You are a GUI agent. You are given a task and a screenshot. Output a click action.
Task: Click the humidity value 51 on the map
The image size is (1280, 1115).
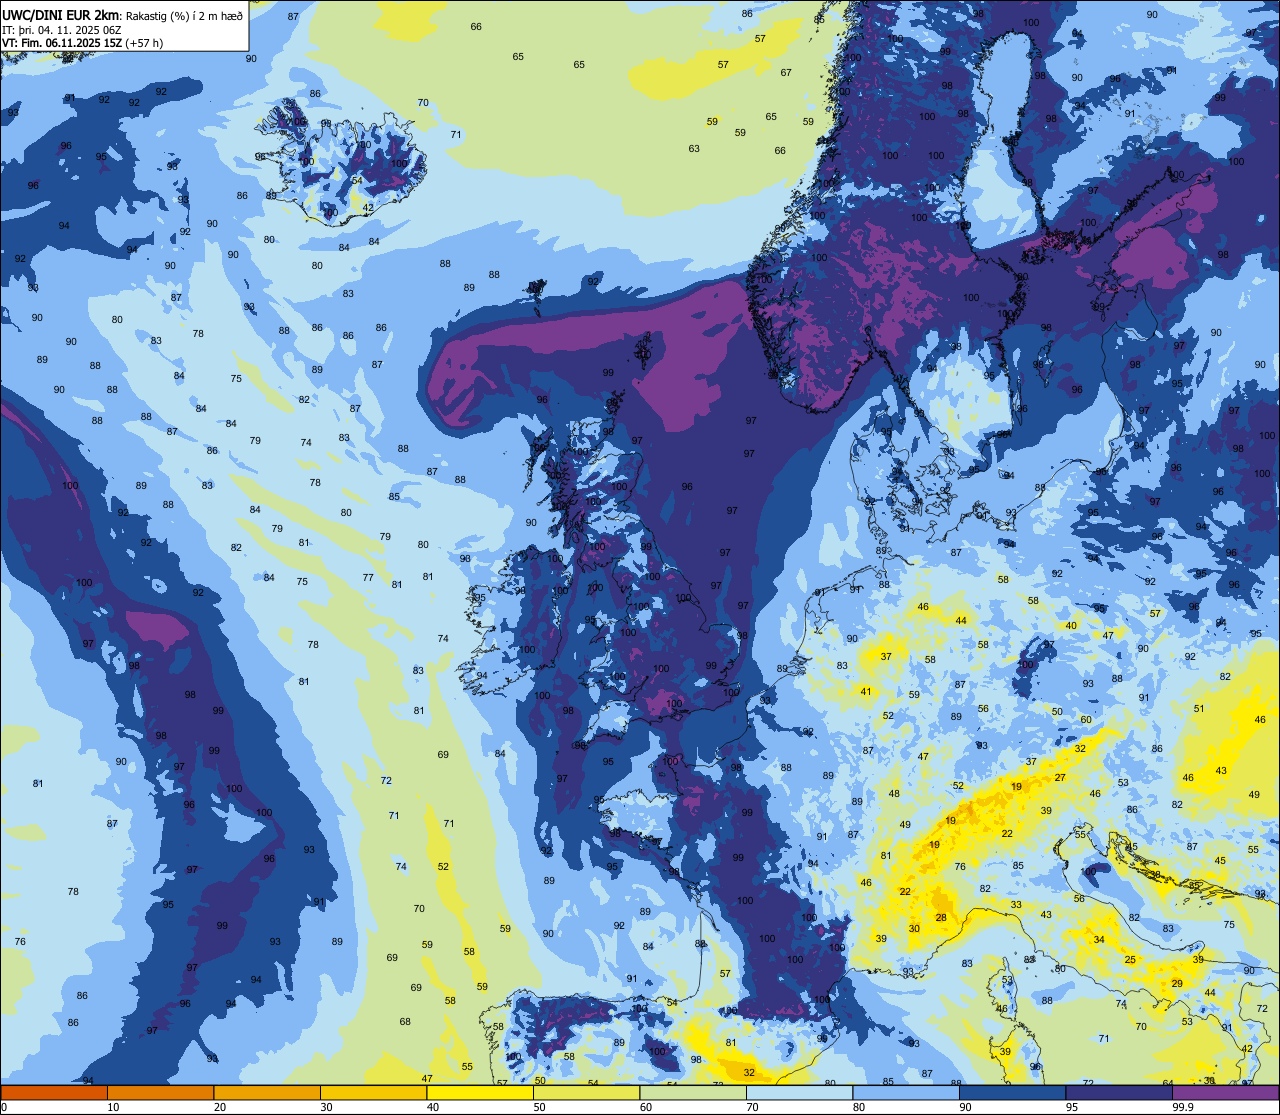[1199, 708]
